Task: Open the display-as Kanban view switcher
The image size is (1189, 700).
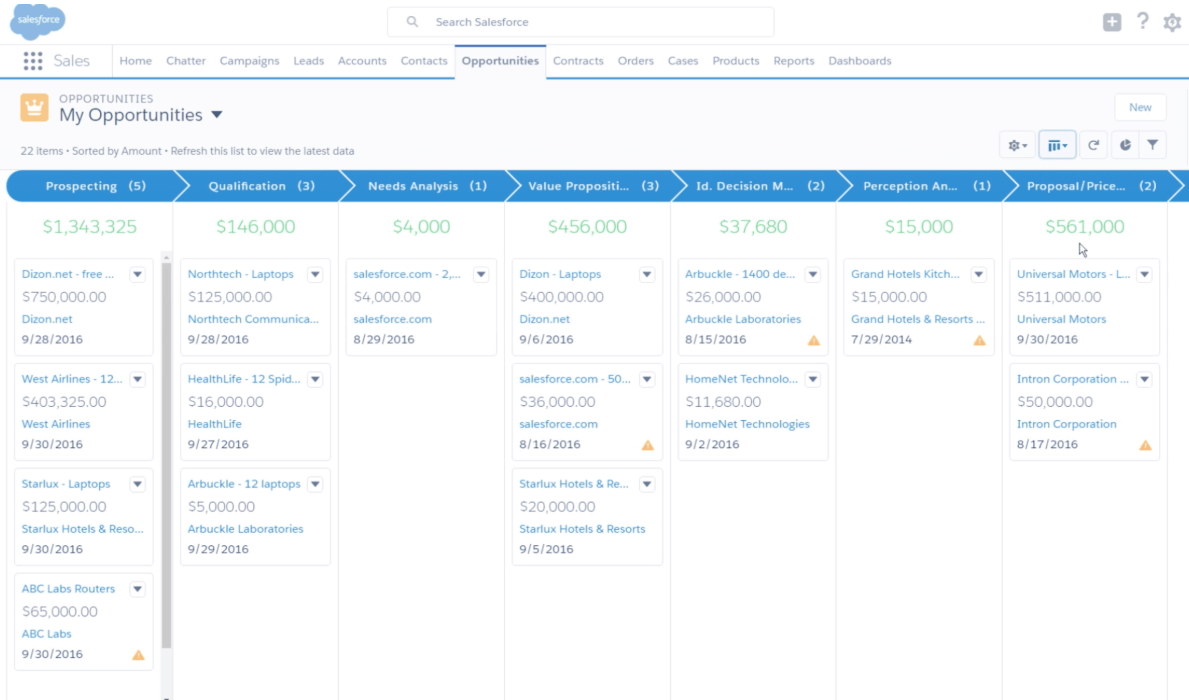Action: tap(1057, 145)
